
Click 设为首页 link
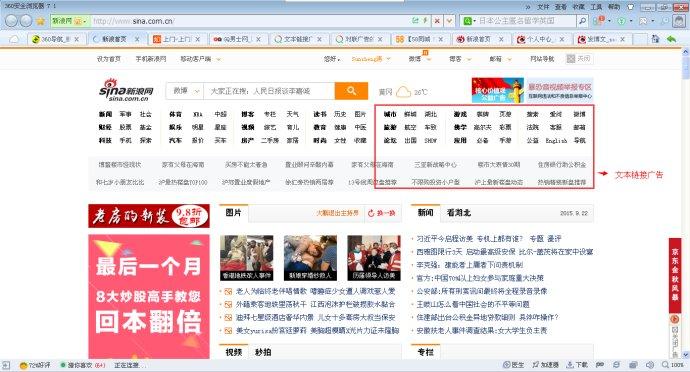(x=109, y=59)
